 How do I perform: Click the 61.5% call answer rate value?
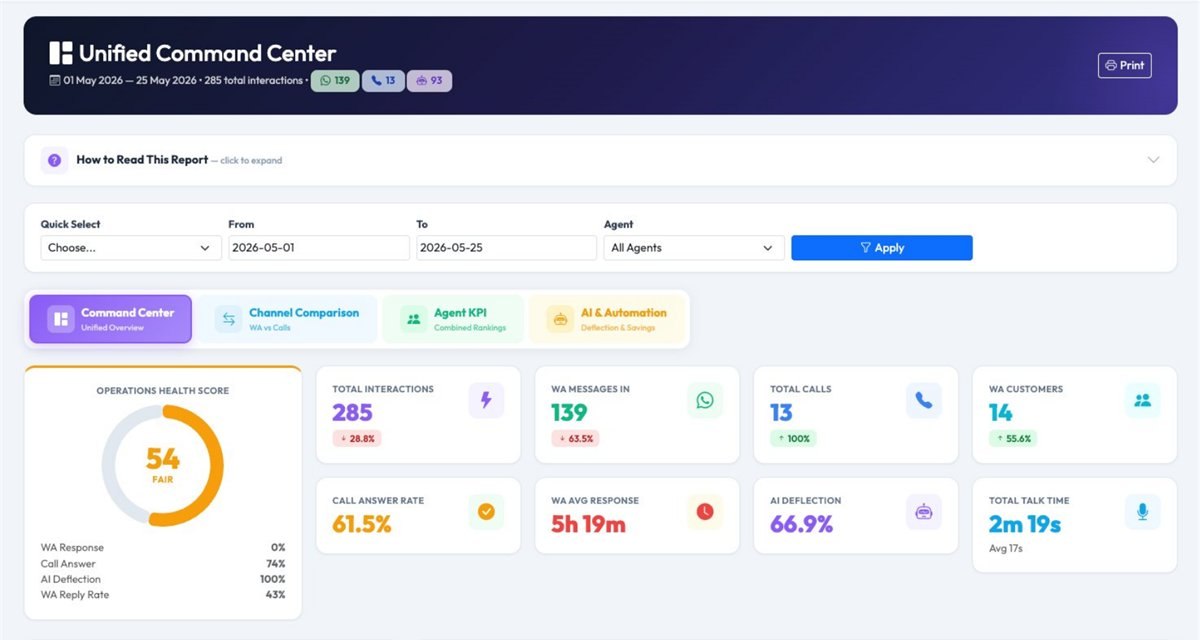[361, 524]
